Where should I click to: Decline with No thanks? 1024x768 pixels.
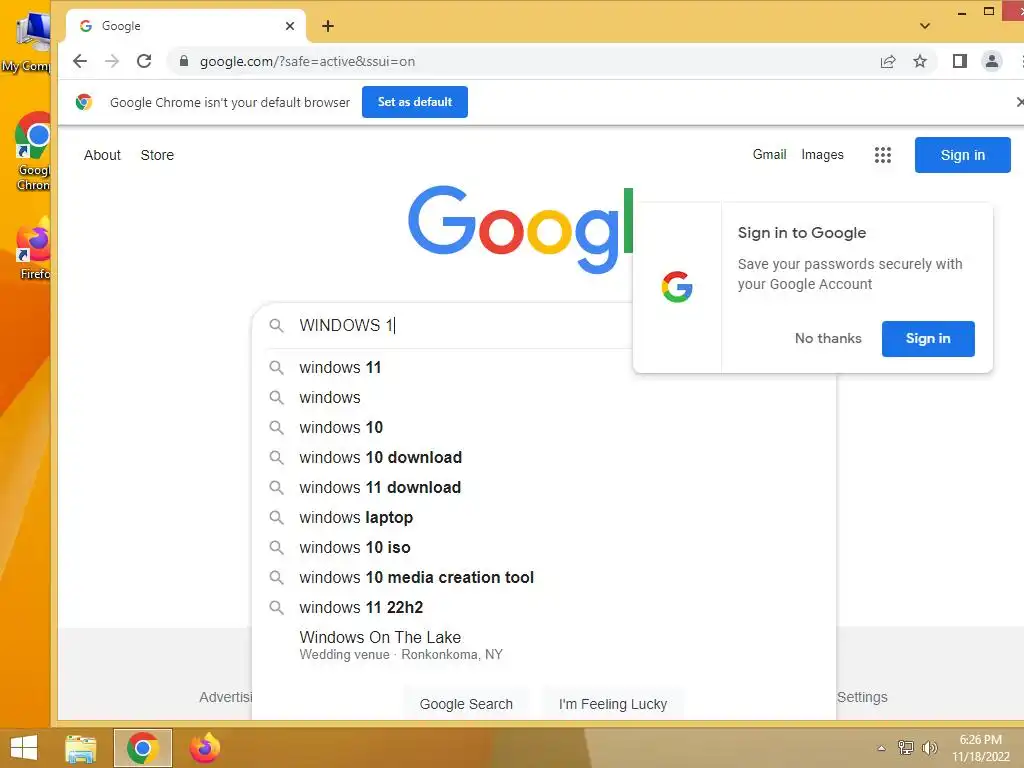click(x=827, y=338)
